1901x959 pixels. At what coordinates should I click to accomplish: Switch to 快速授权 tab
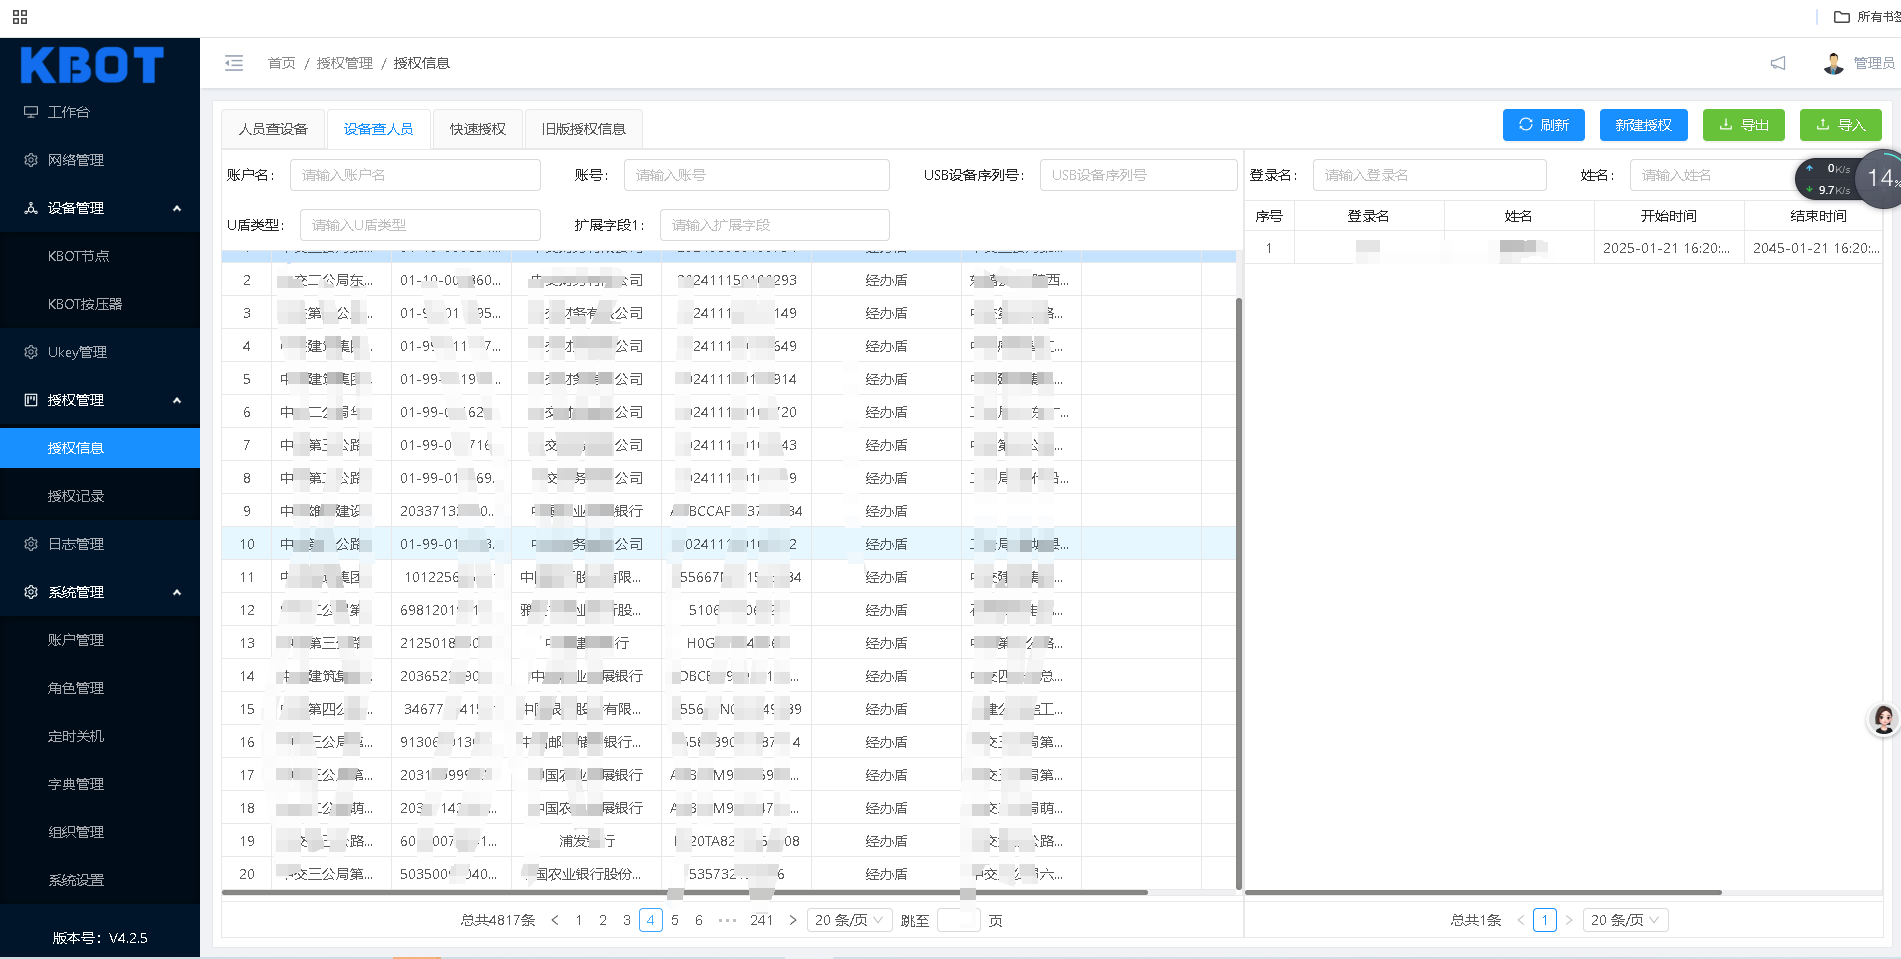click(478, 129)
